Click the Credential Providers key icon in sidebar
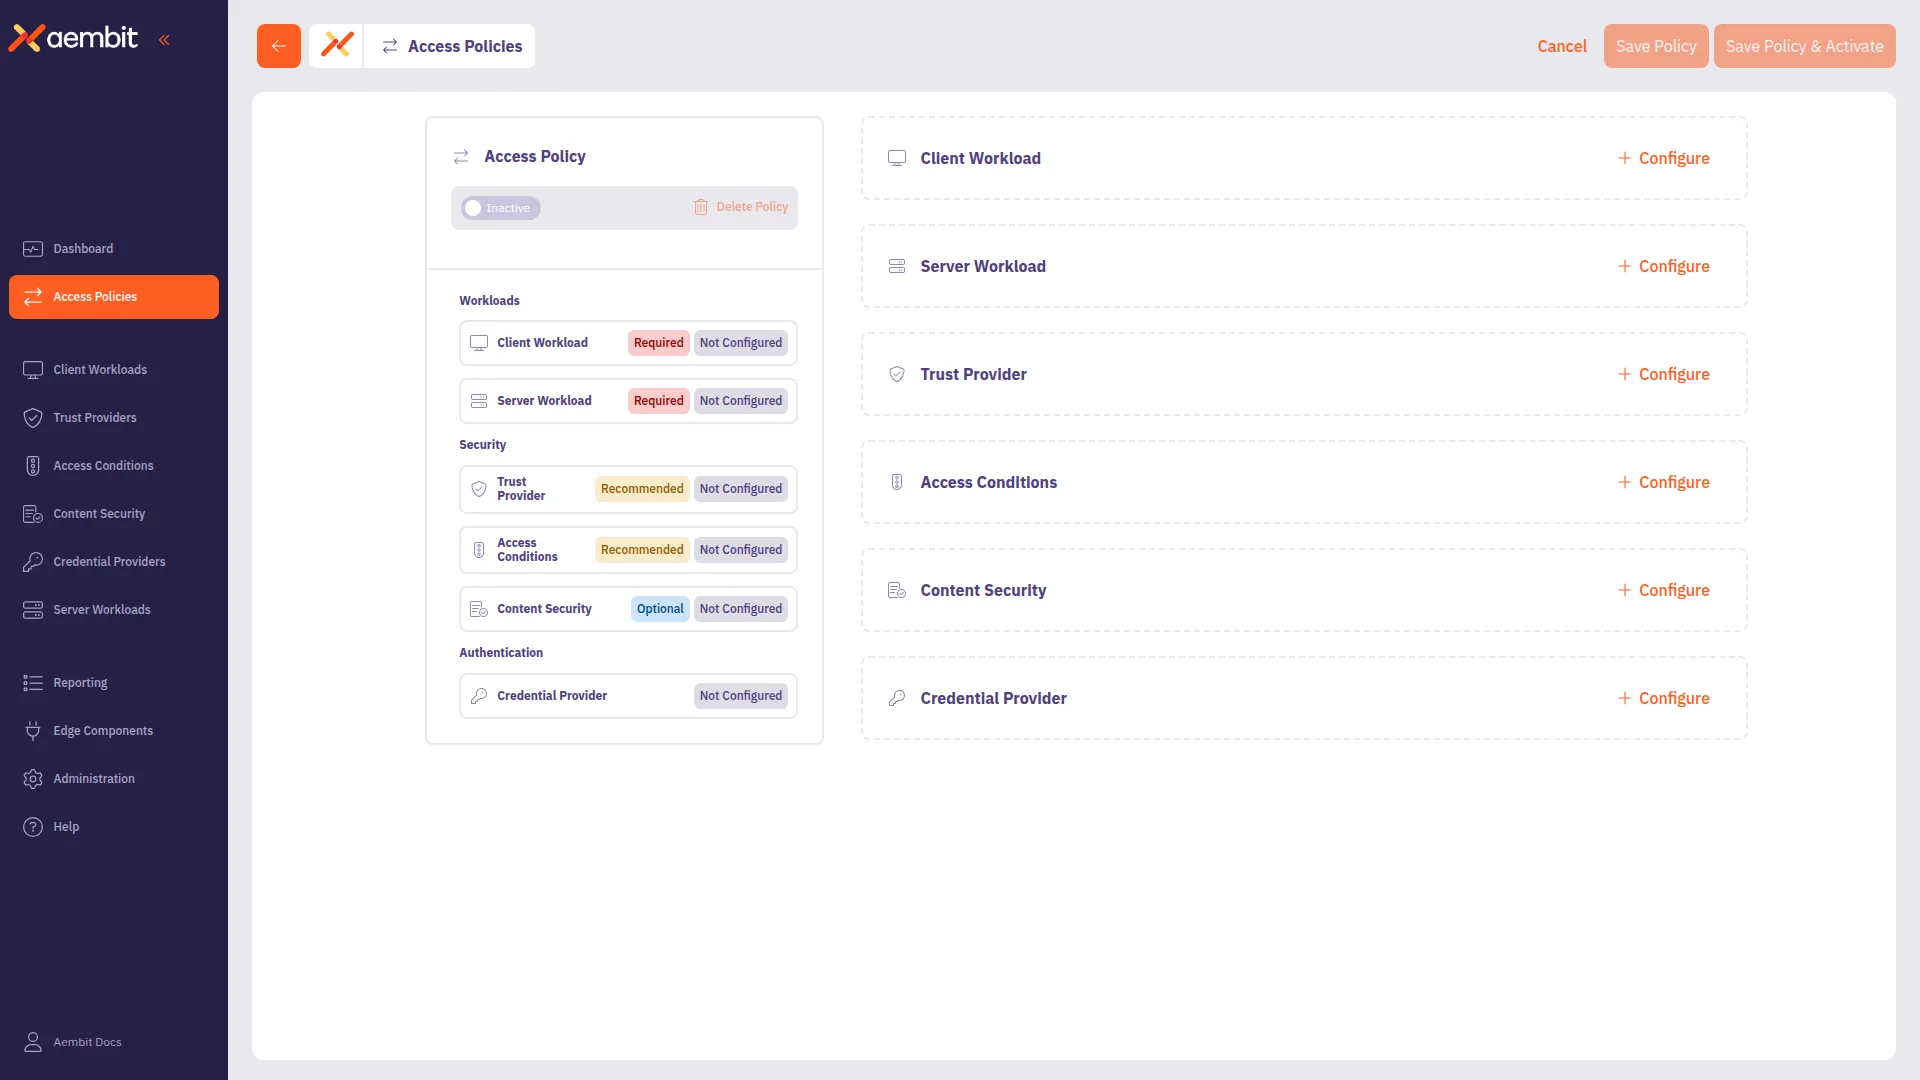Image resolution: width=1920 pixels, height=1080 pixels. 33,562
